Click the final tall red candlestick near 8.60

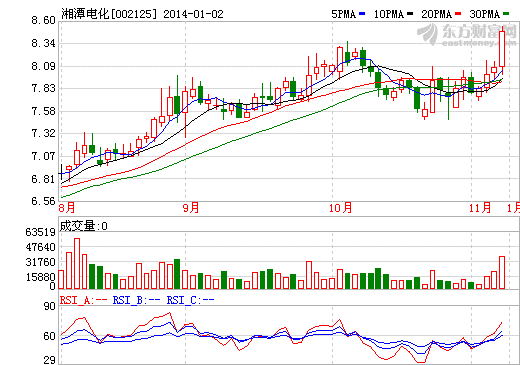(x=502, y=49)
